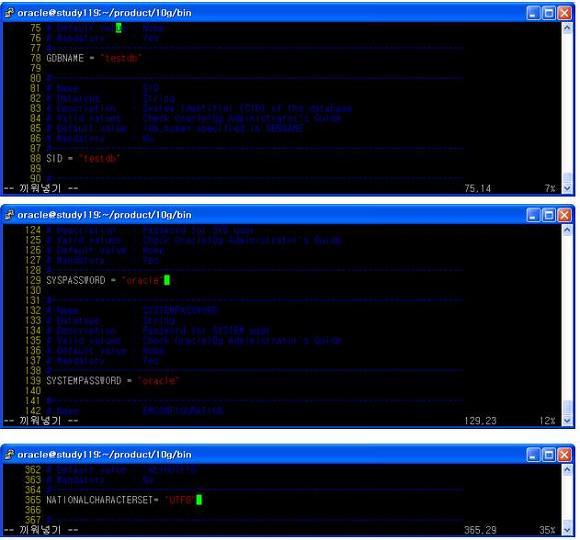The height and width of the screenshot is (540, 580).
Task: Click the GDBNAME text on line 78
Action: tap(65, 58)
